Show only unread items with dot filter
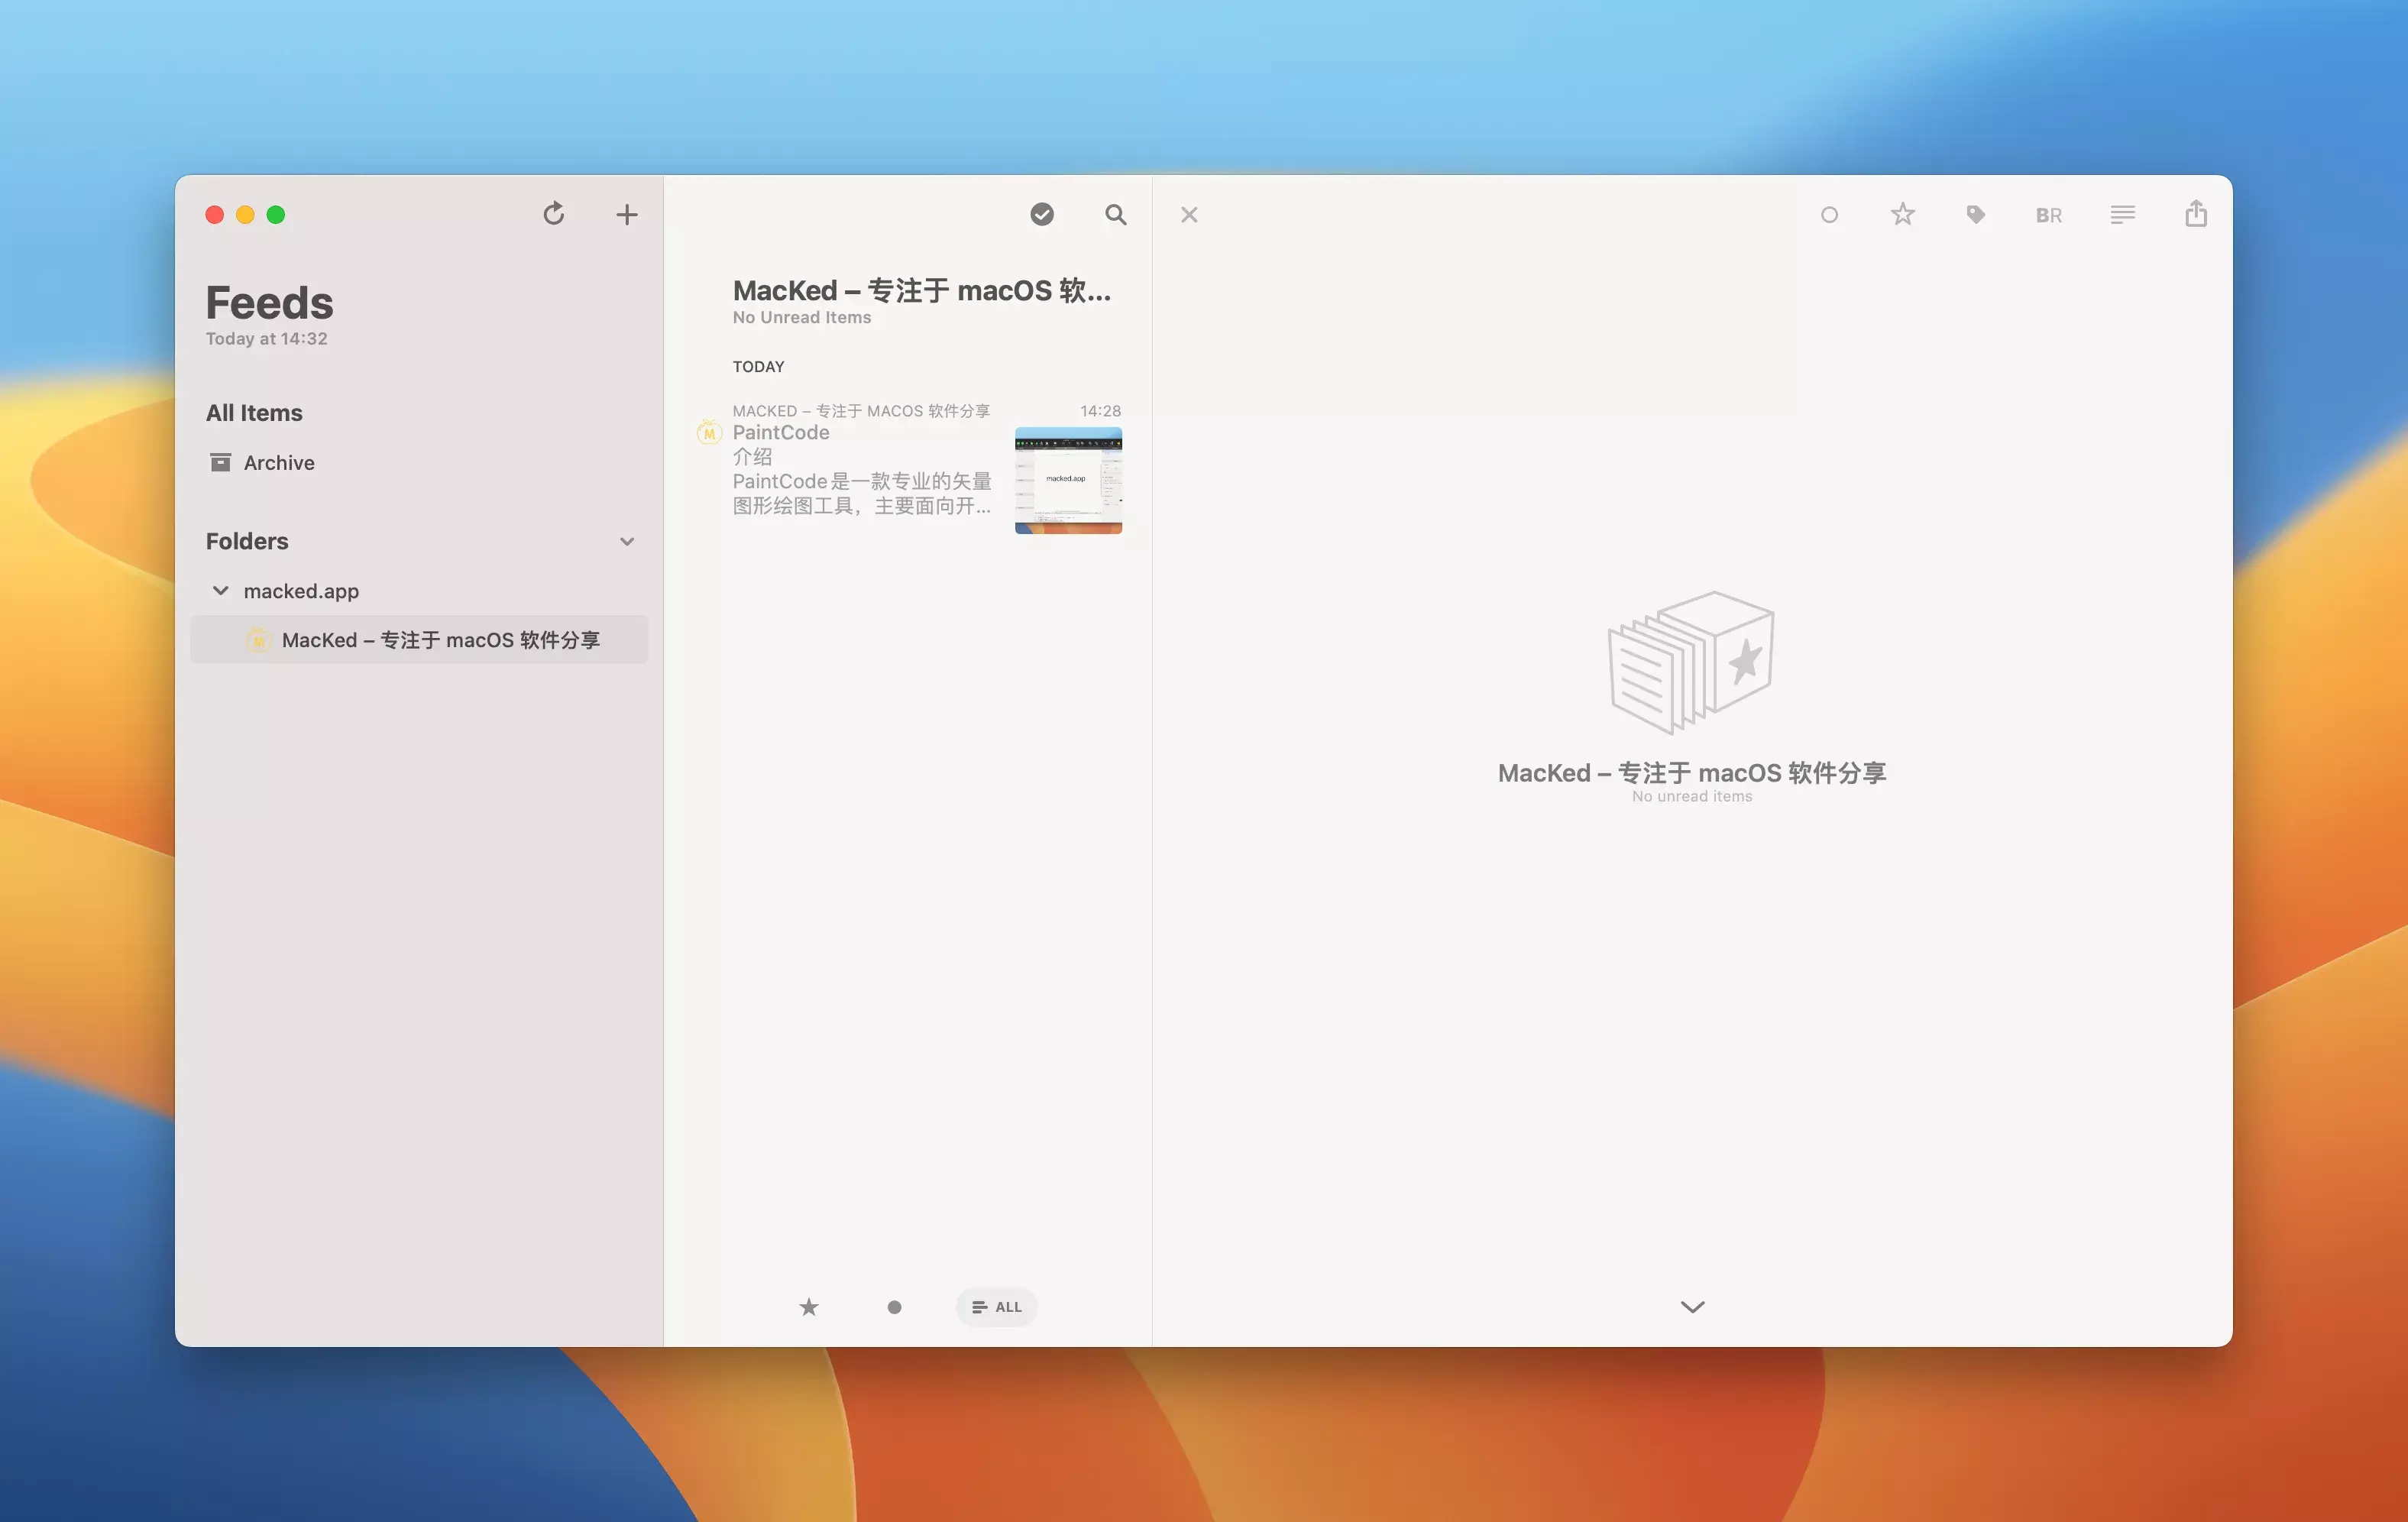 coord(894,1306)
